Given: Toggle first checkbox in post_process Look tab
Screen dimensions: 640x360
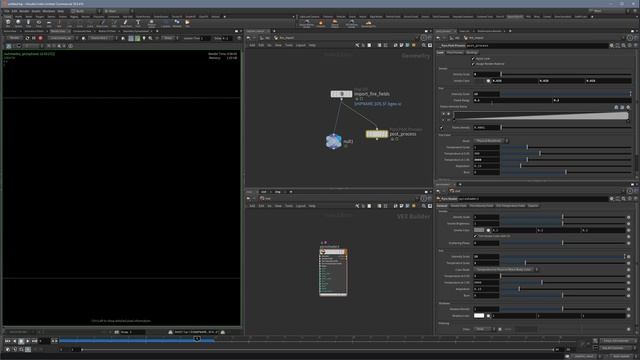Looking at the screenshot, I should coord(473,58).
